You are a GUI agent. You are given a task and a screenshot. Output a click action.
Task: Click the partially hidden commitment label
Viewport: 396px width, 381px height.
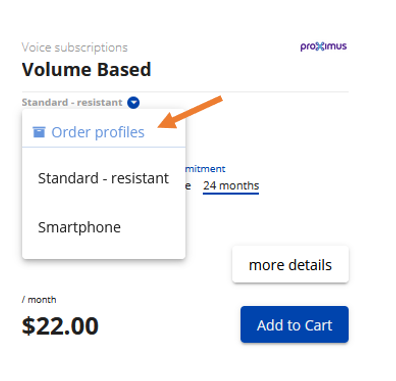[x=205, y=169]
